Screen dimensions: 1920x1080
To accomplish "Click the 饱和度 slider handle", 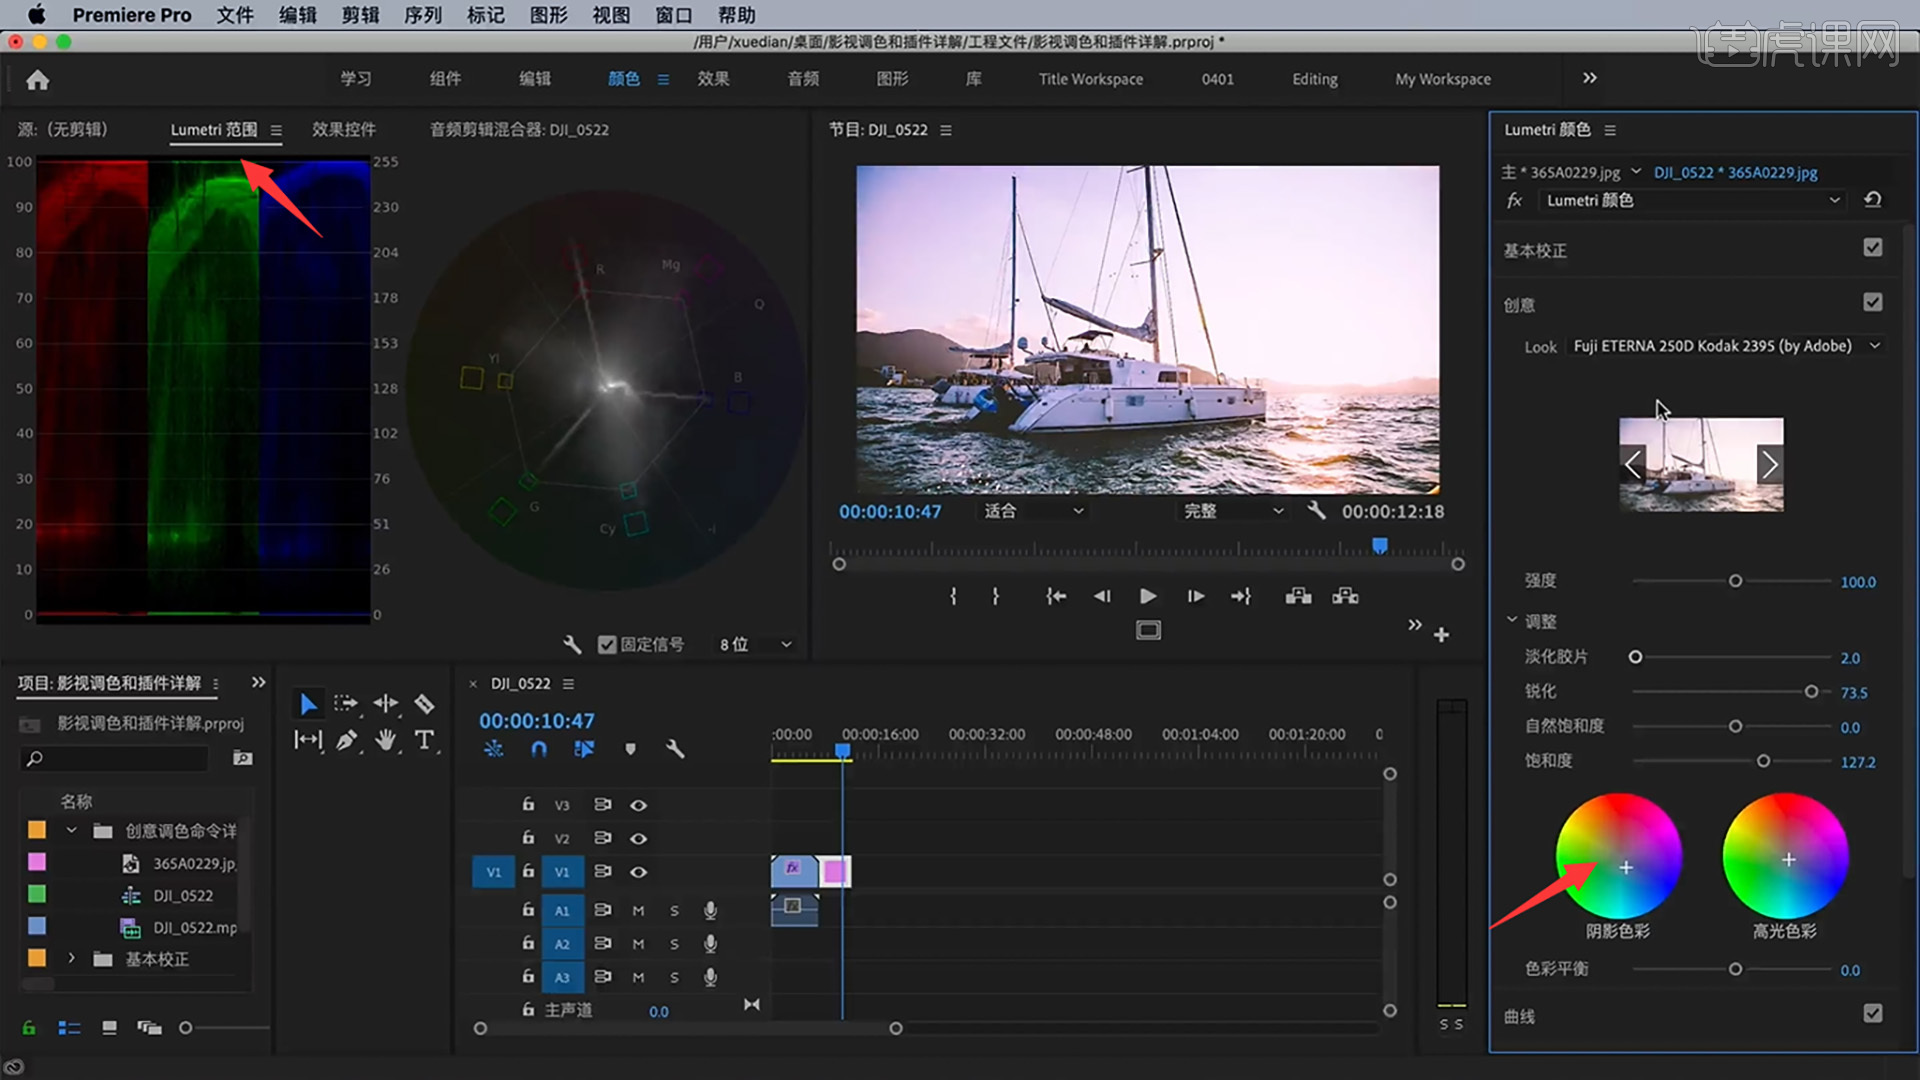I will pos(1763,762).
